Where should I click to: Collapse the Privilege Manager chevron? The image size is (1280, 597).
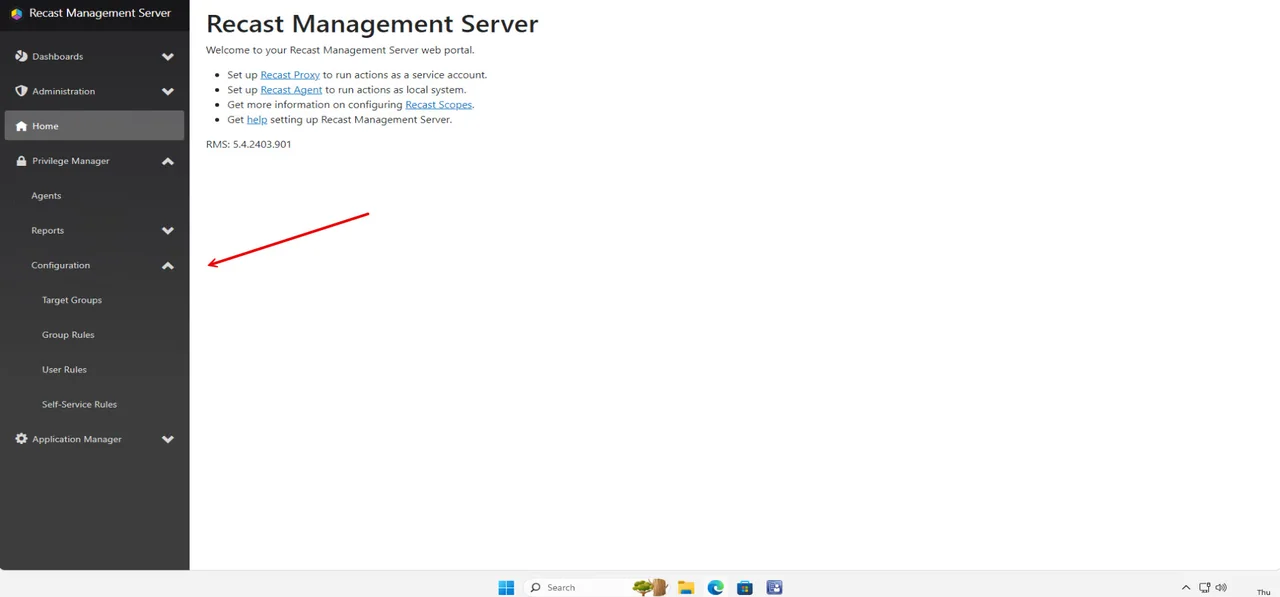coord(168,161)
